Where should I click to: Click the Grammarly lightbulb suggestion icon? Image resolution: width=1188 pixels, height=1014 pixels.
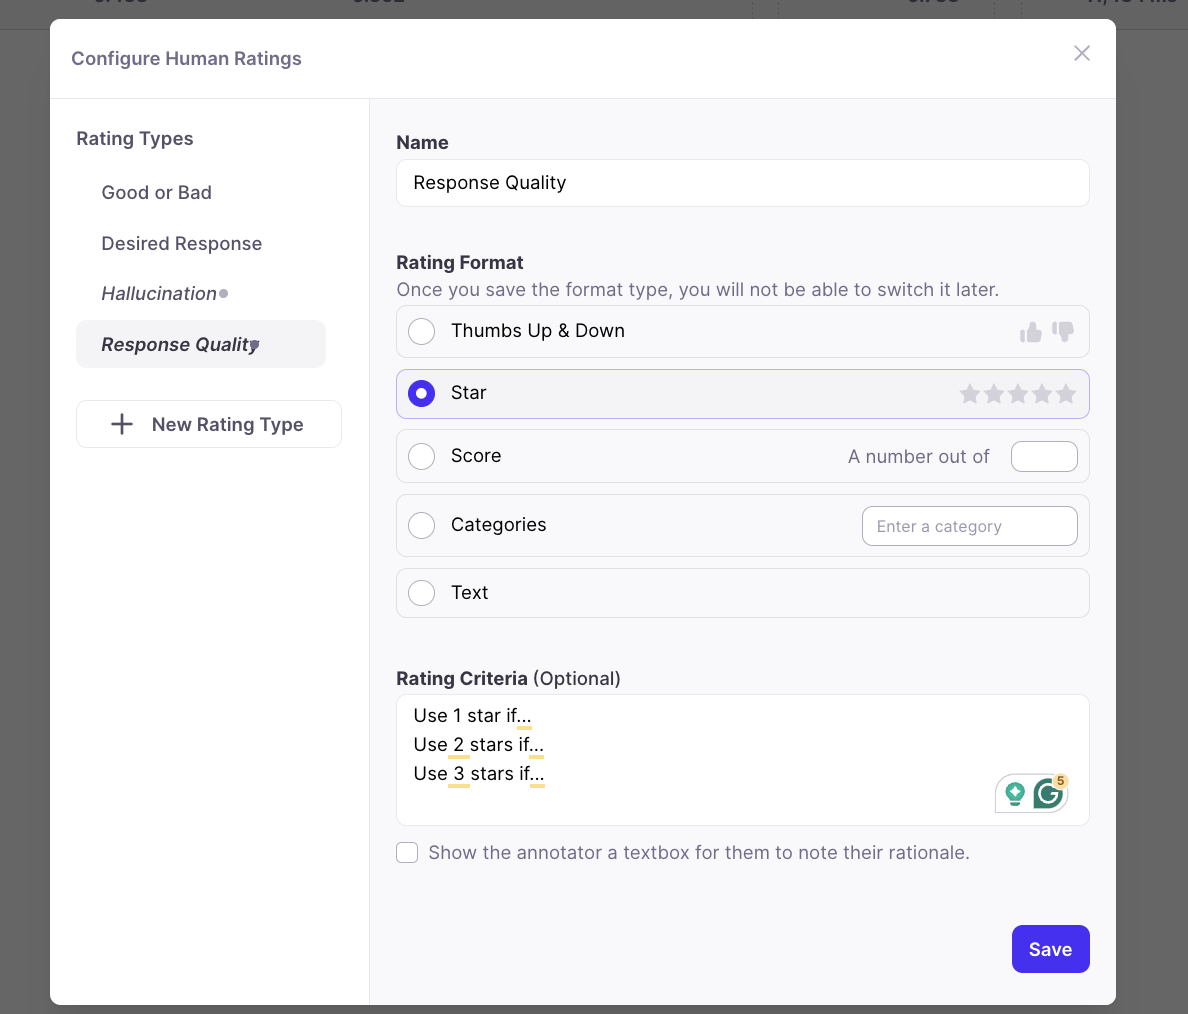pyautogui.click(x=1014, y=793)
